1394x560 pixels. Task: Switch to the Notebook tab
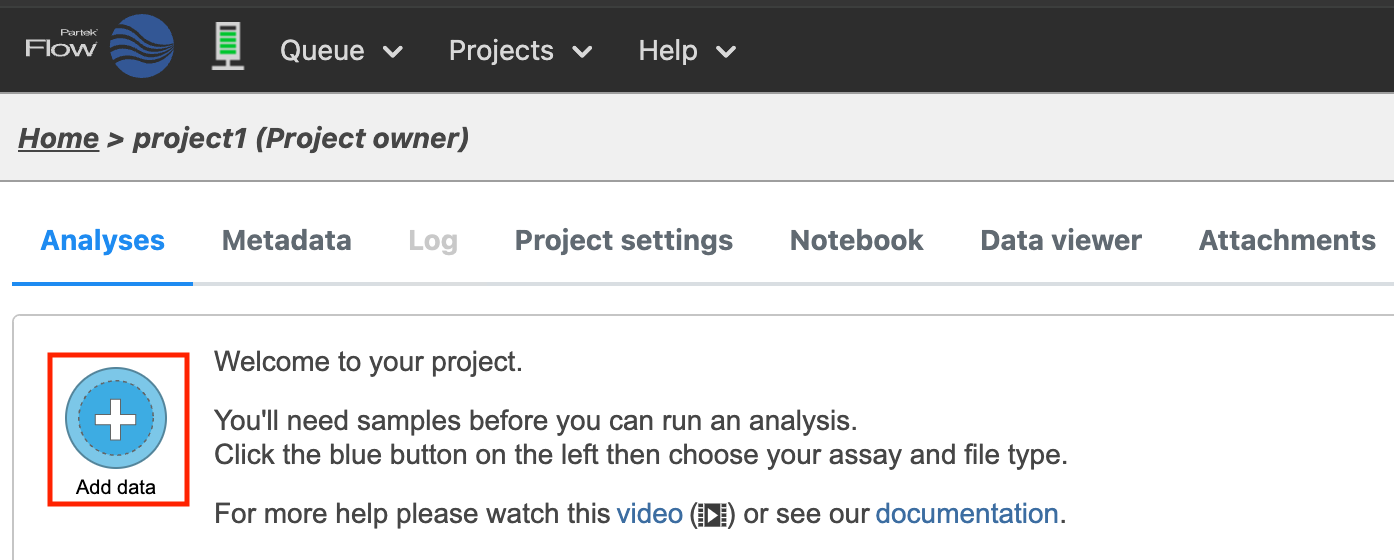856,241
